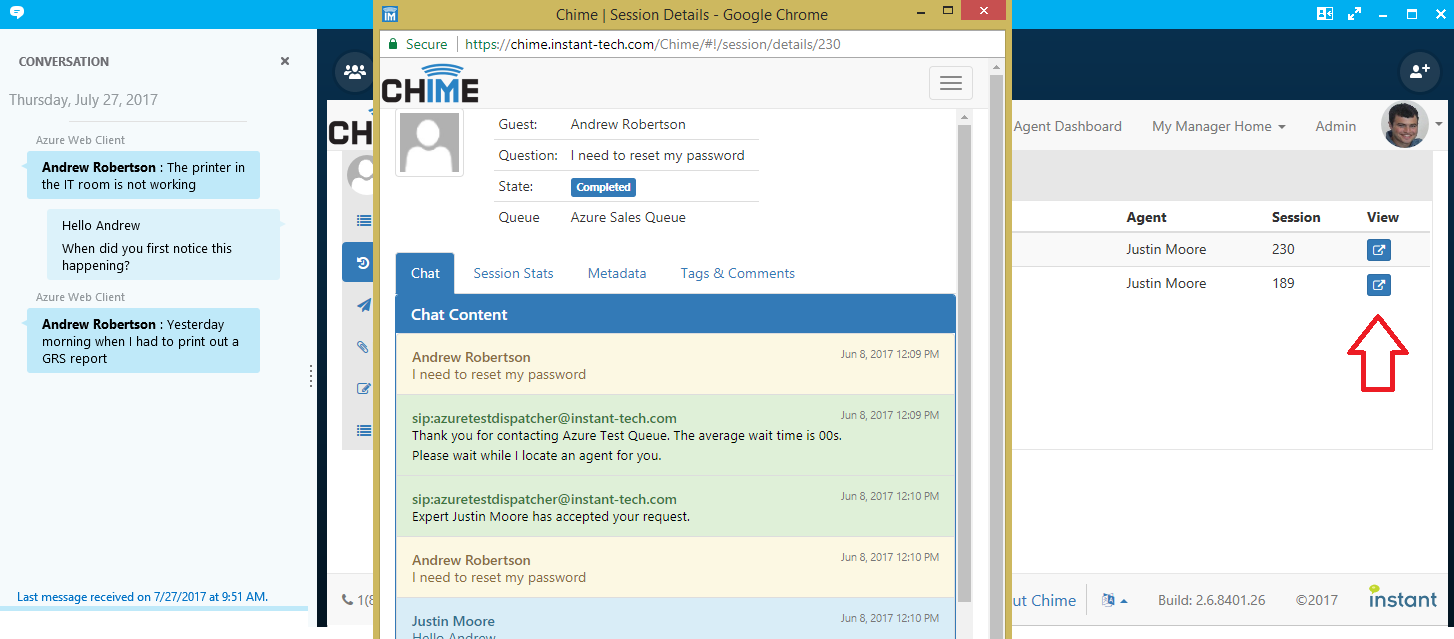1454x639 pixels.
Task: Click the guest name Andrew Robertson field
Action: pyautogui.click(x=628, y=124)
